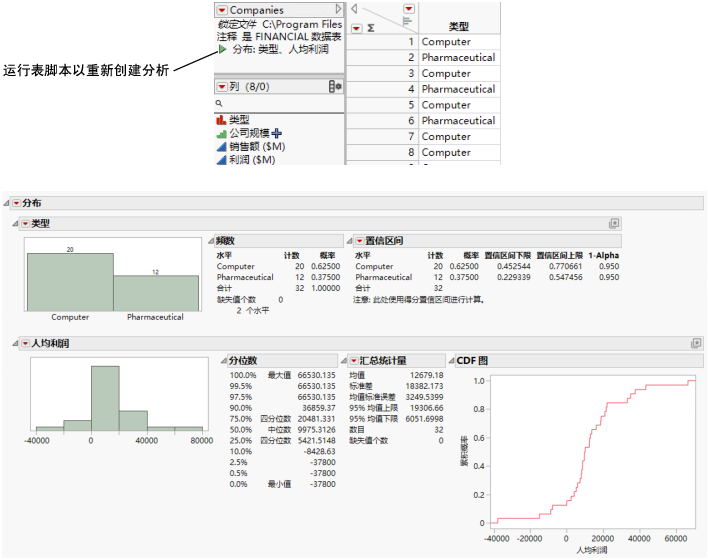
Task: Click the Computer cell in row 3
Action: 459,73
